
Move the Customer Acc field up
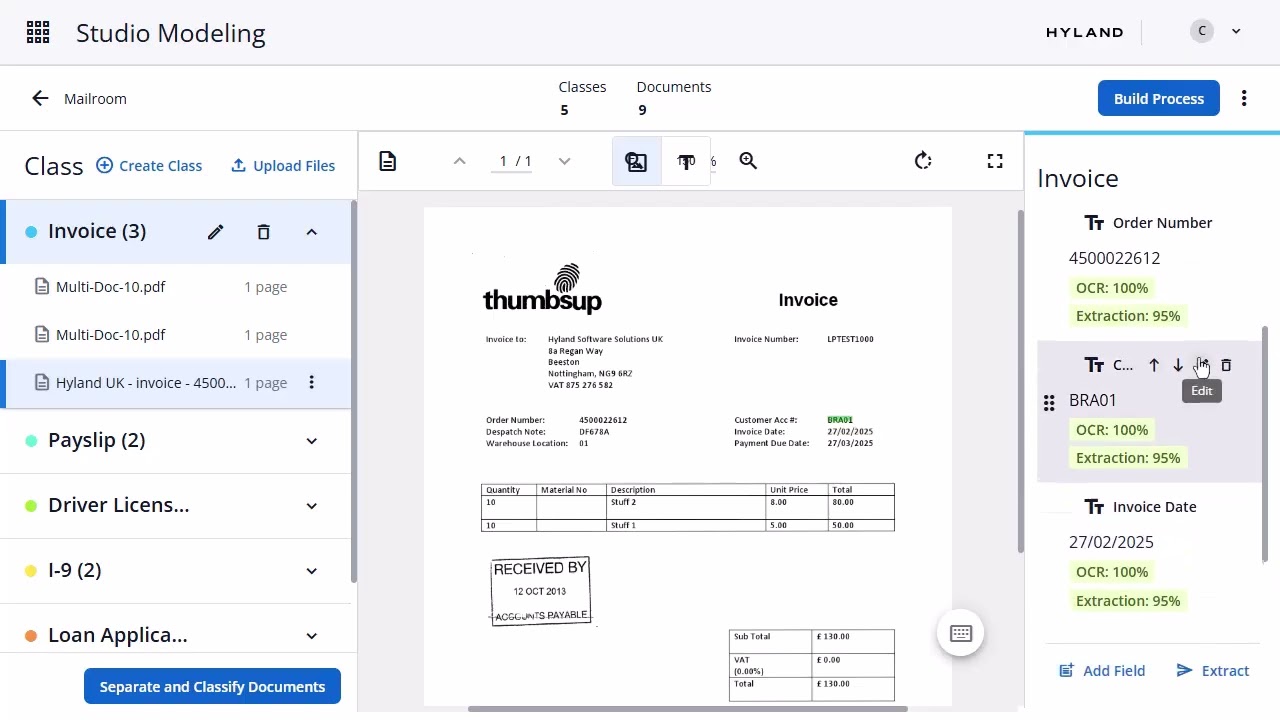click(x=1154, y=365)
